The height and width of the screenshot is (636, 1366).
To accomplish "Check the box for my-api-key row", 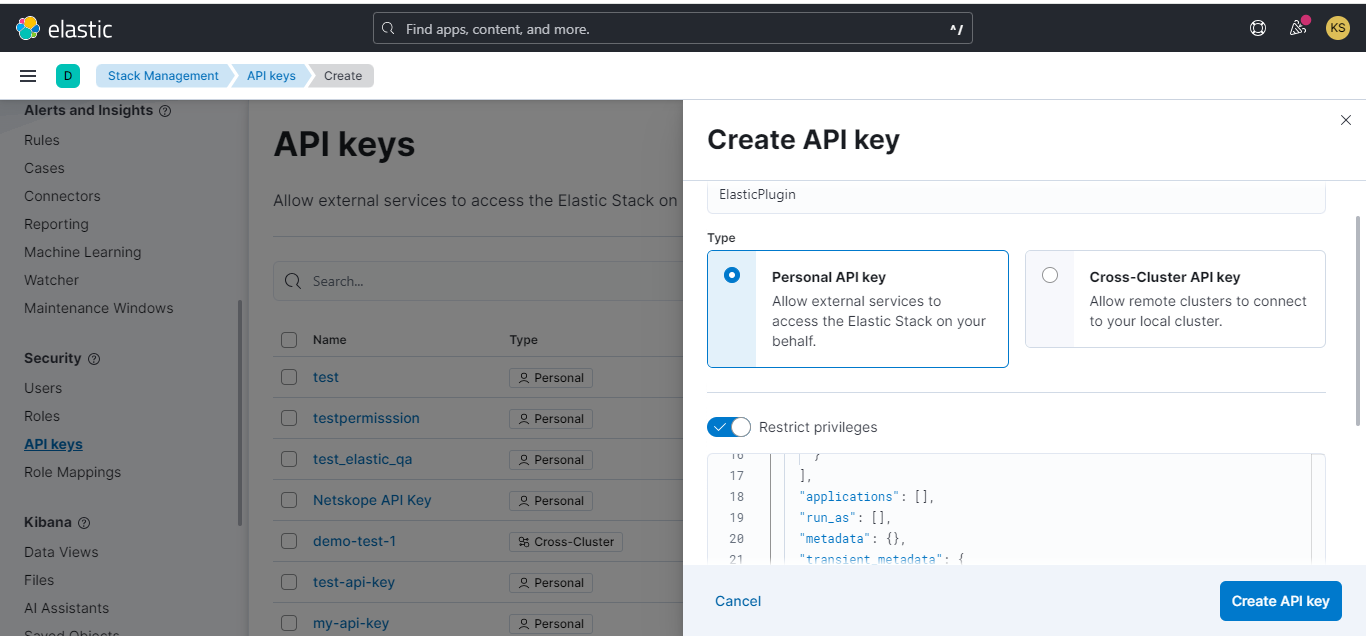I will (289, 623).
